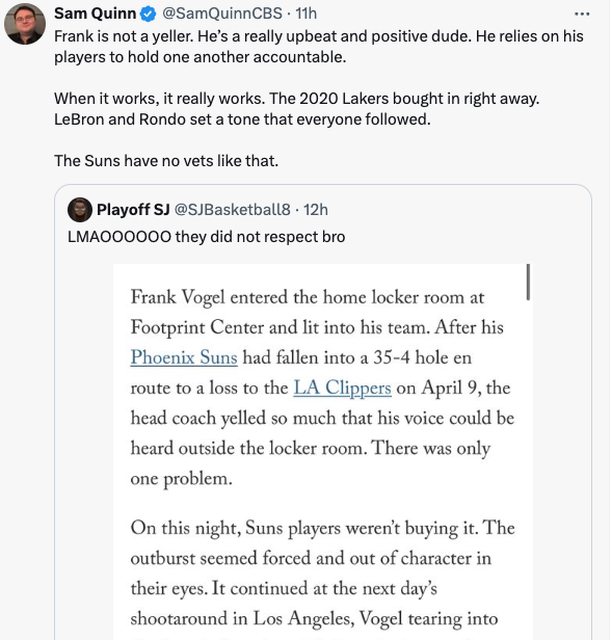
Task: Click the "Frank Vogel entered the home locker room" paragraph
Action: pos(322,388)
